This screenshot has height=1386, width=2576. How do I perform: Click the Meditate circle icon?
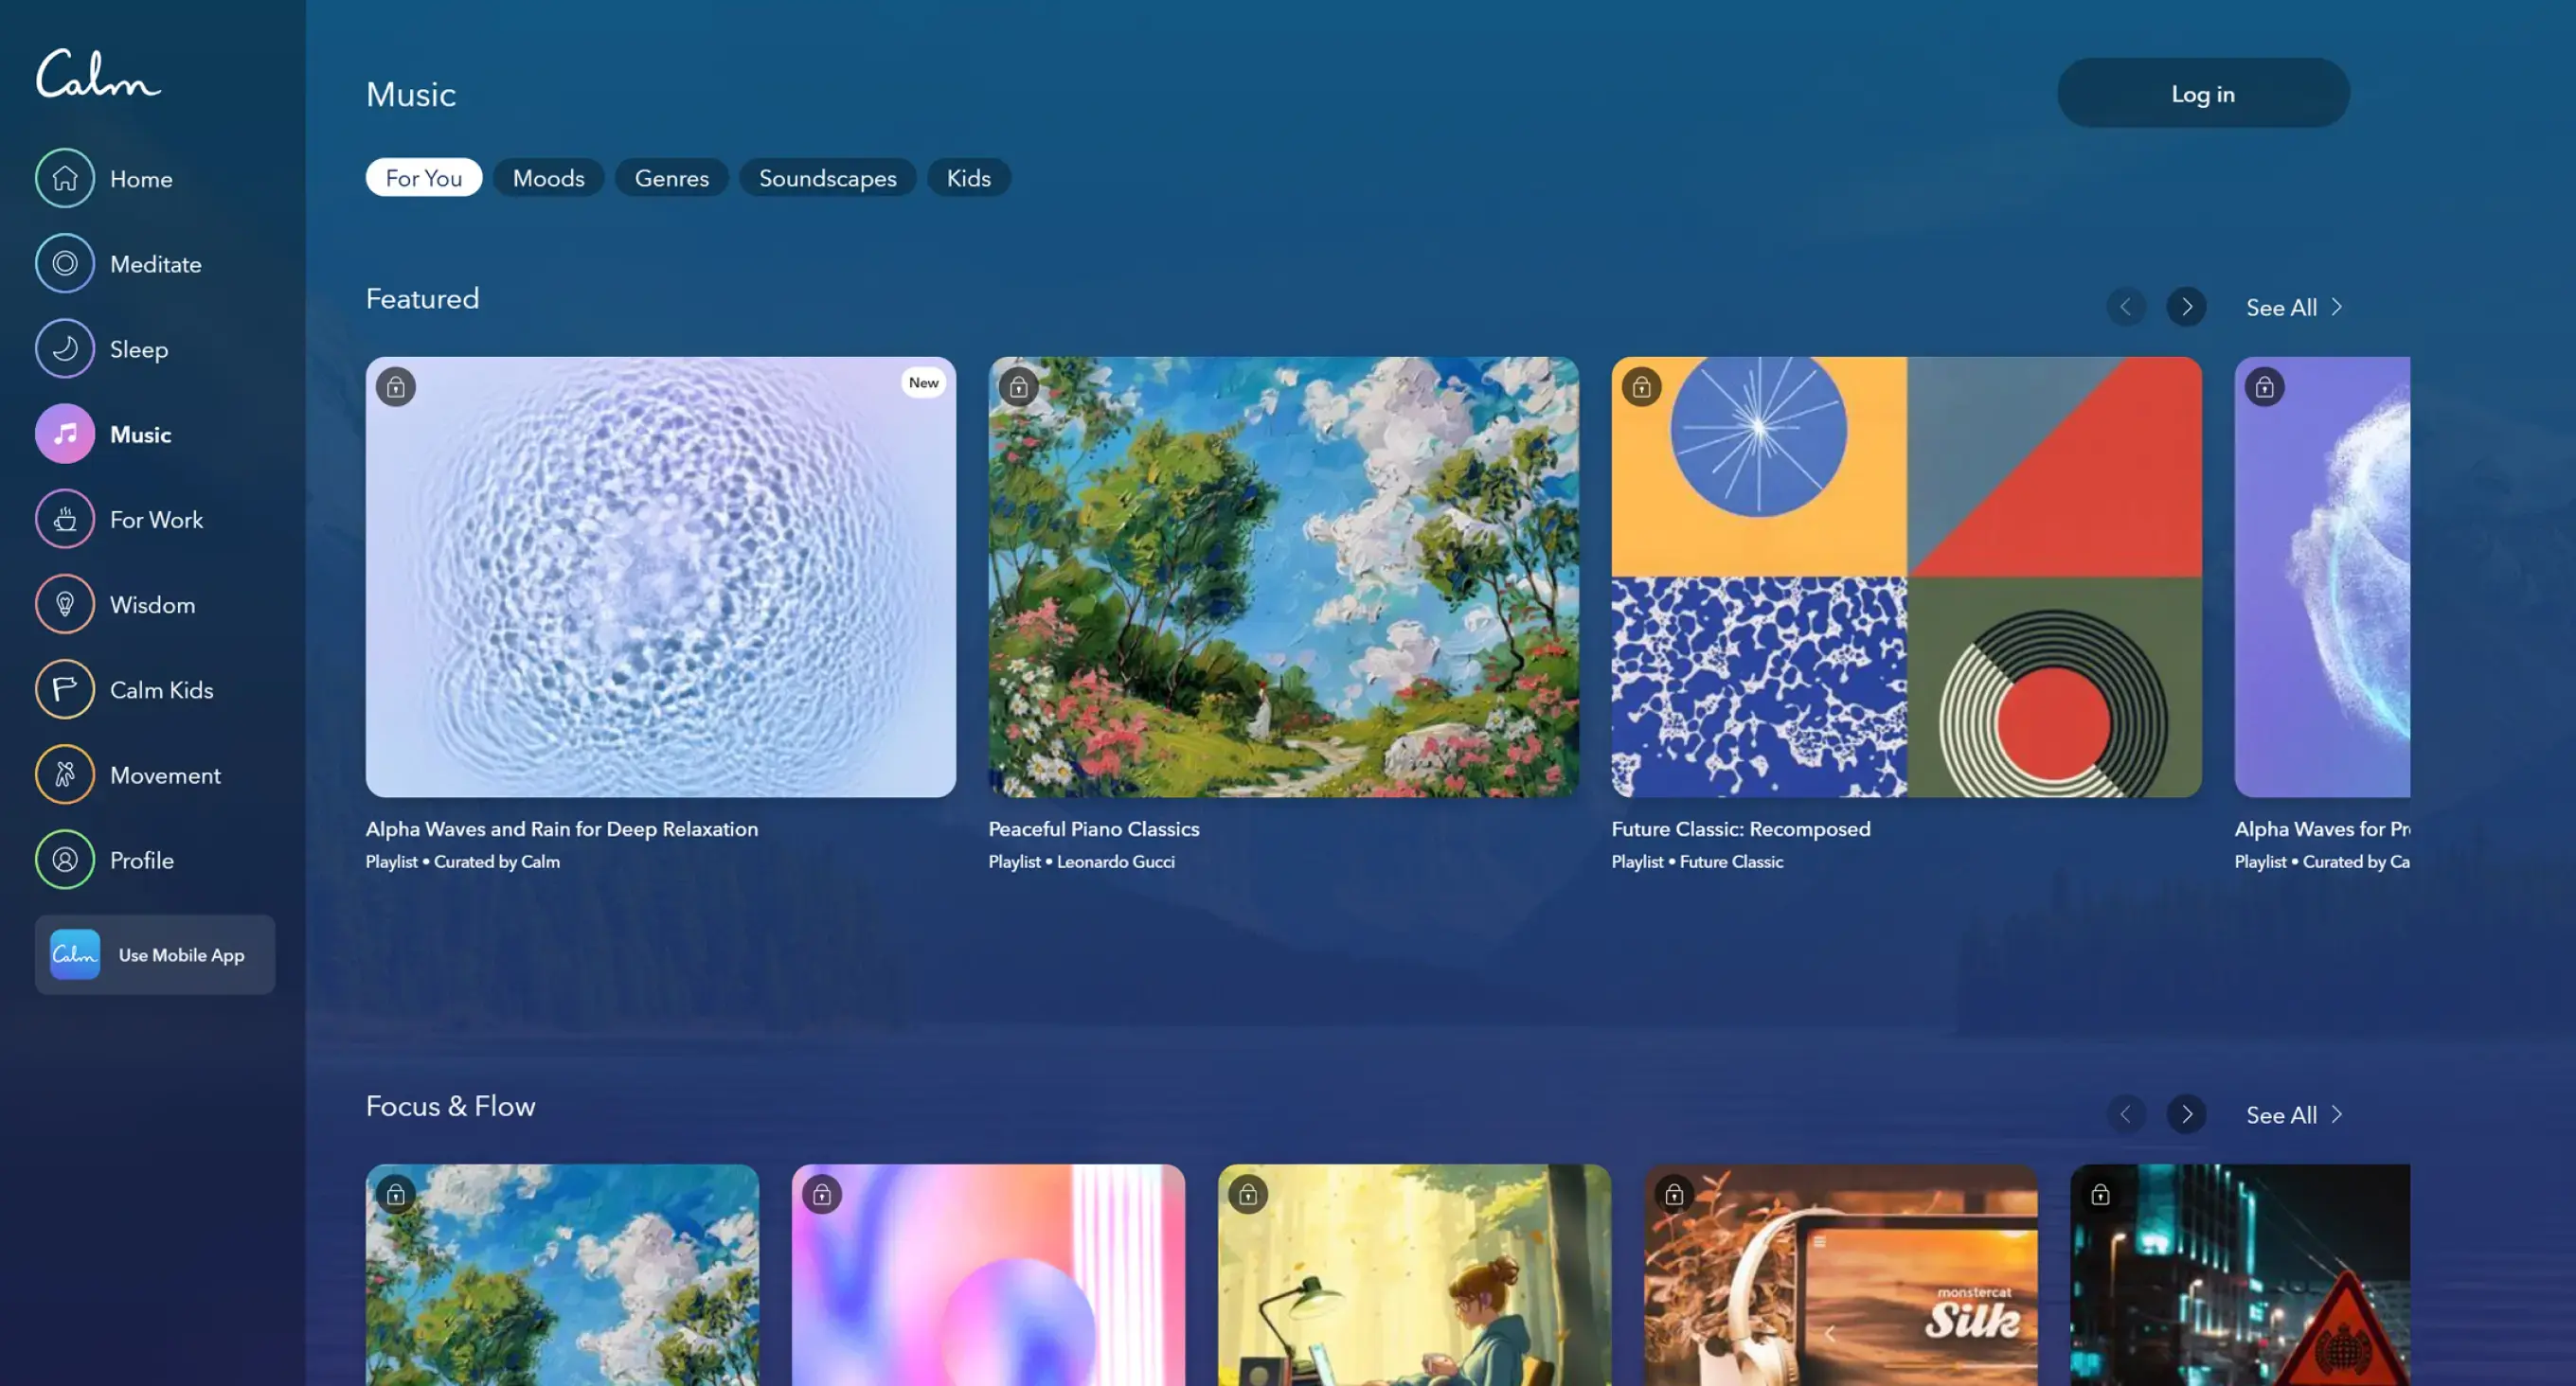click(x=65, y=264)
